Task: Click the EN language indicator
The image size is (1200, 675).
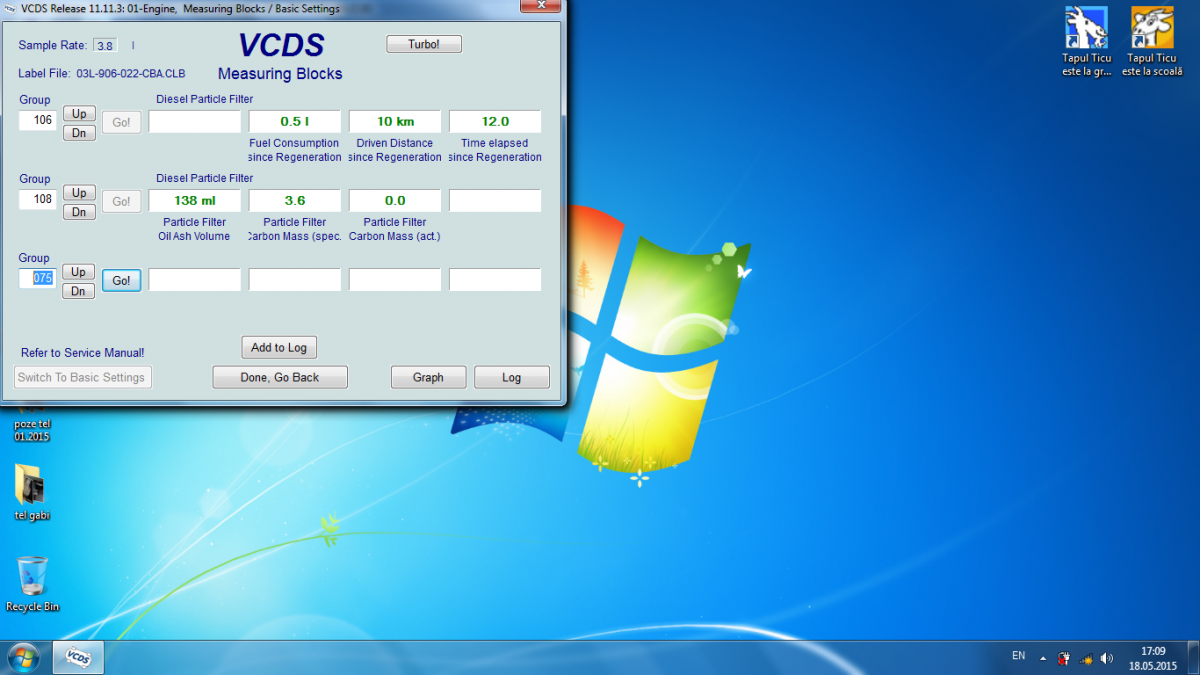Action: 1018,656
